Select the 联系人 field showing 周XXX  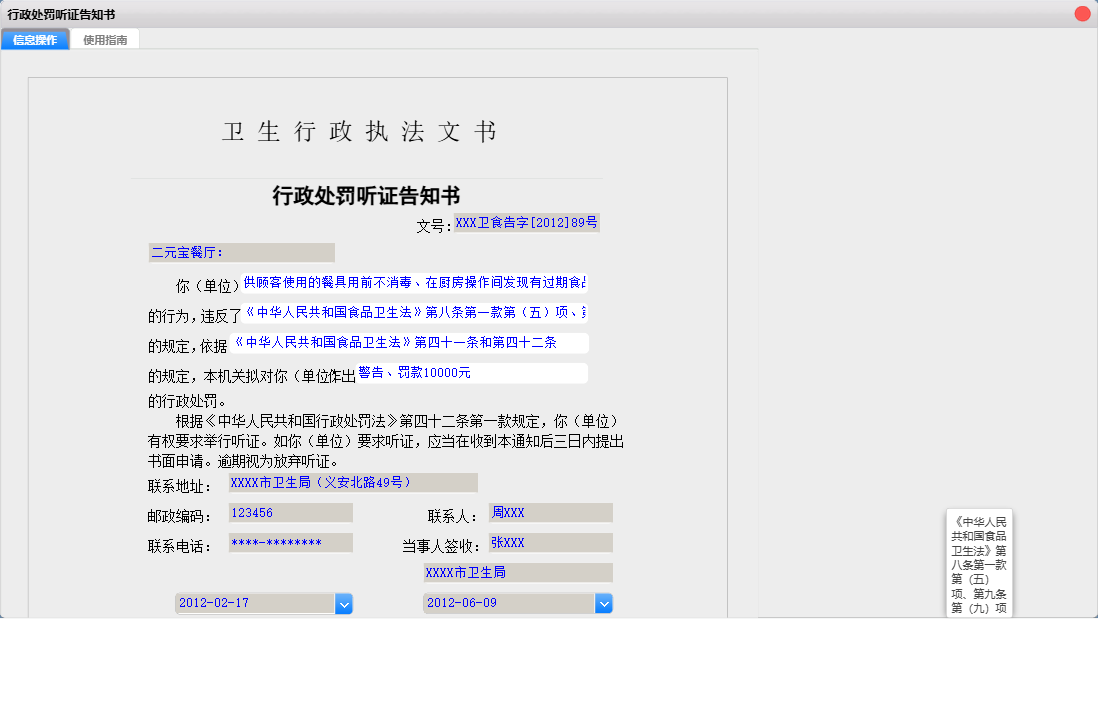point(550,512)
